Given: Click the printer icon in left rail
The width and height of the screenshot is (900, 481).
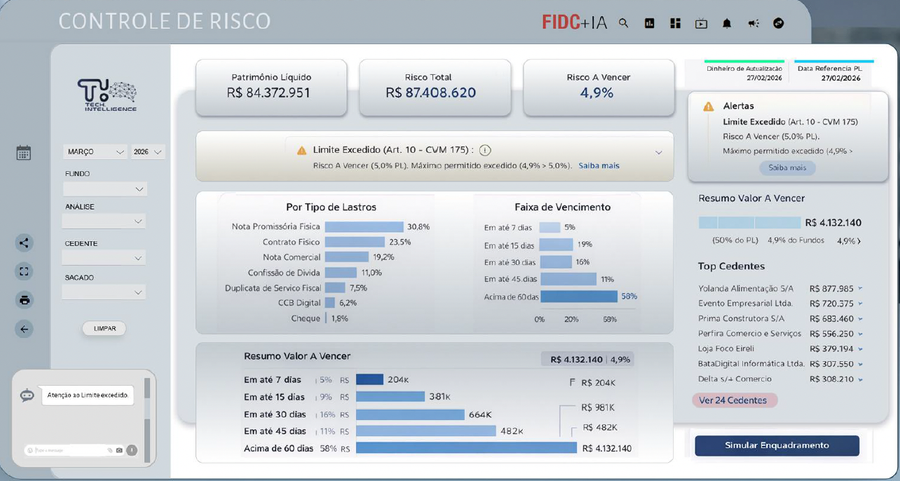Looking at the screenshot, I should 24,300.
